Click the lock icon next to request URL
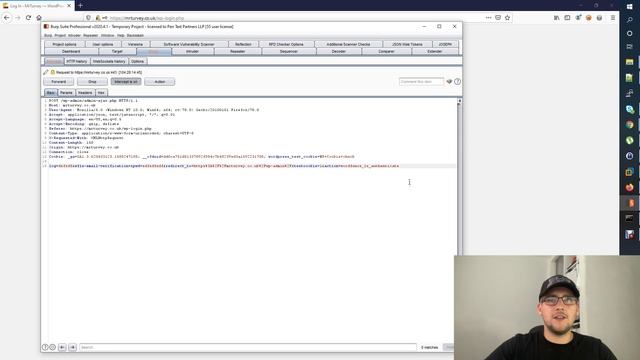The height and width of the screenshot is (360, 640). [53, 72]
